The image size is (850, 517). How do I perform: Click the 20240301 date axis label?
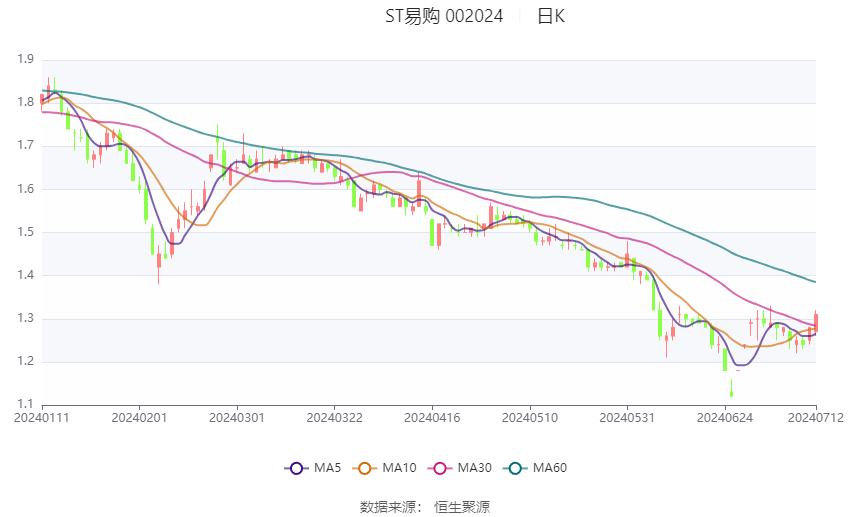[237, 418]
